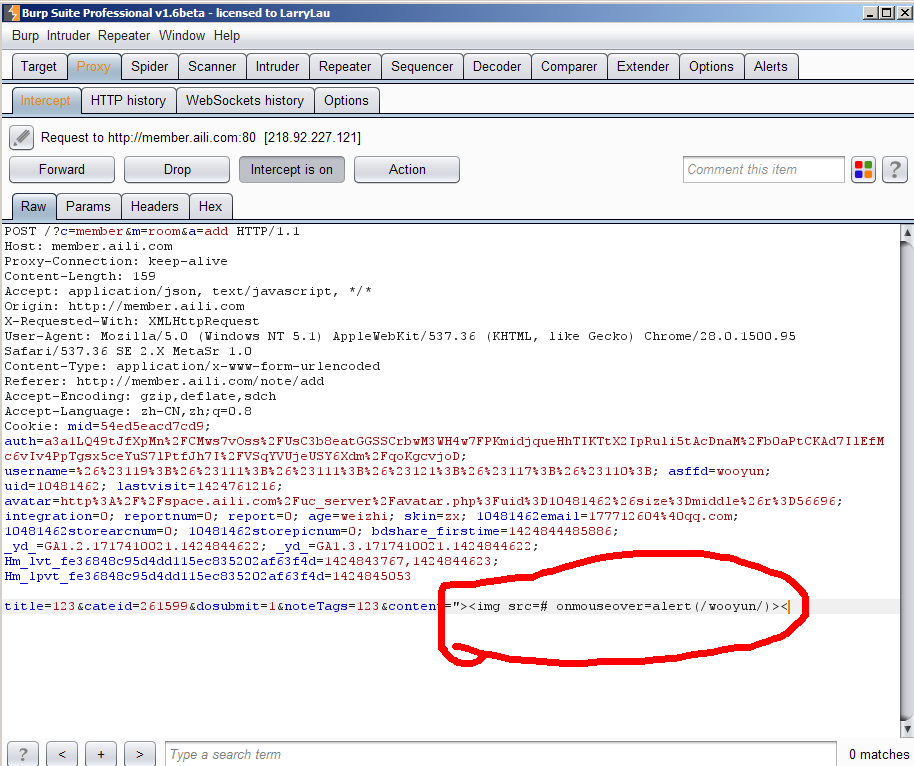Click the Referer header line
The width and height of the screenshot is (914, 766).
[164, 381]
